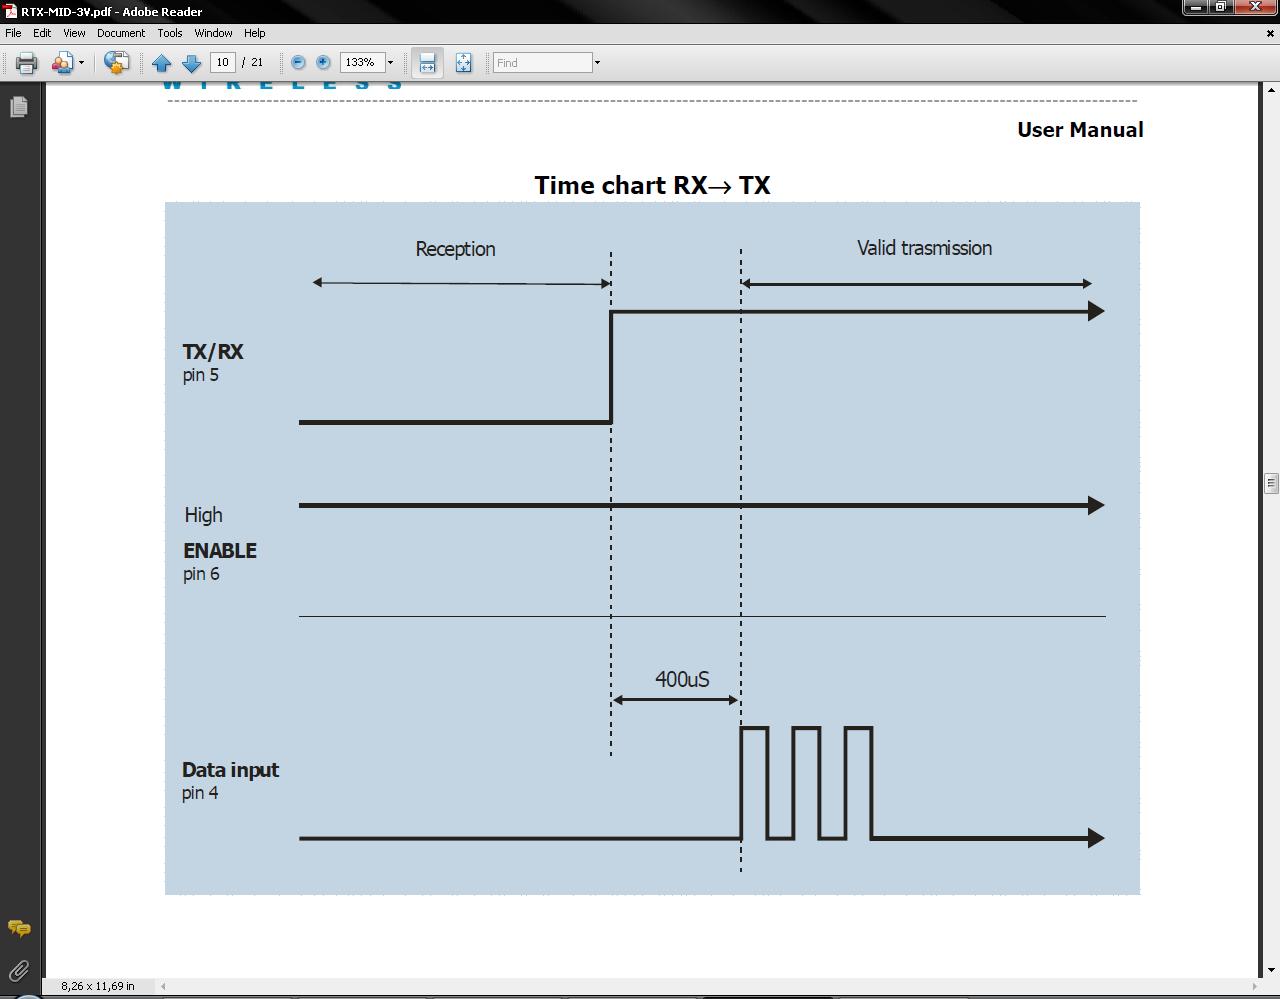Click the collaborate people icon
Screen dimensions: 1280x999
pos(62,63)
